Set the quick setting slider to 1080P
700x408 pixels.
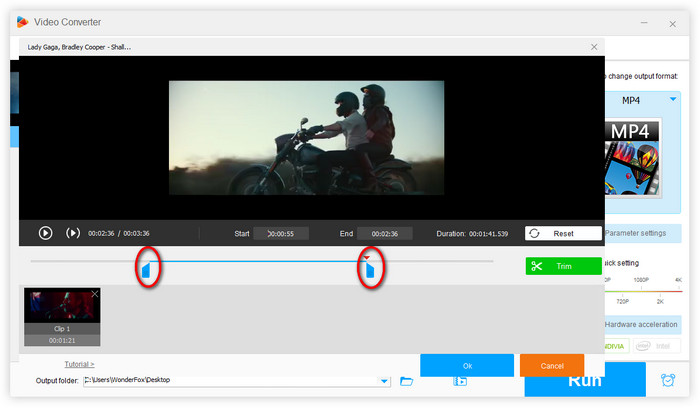[x=641, y=280]
